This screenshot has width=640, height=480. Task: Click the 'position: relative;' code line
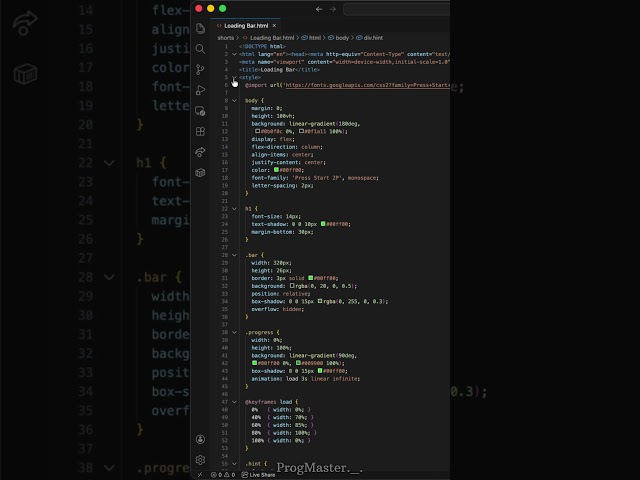point(281,294)
